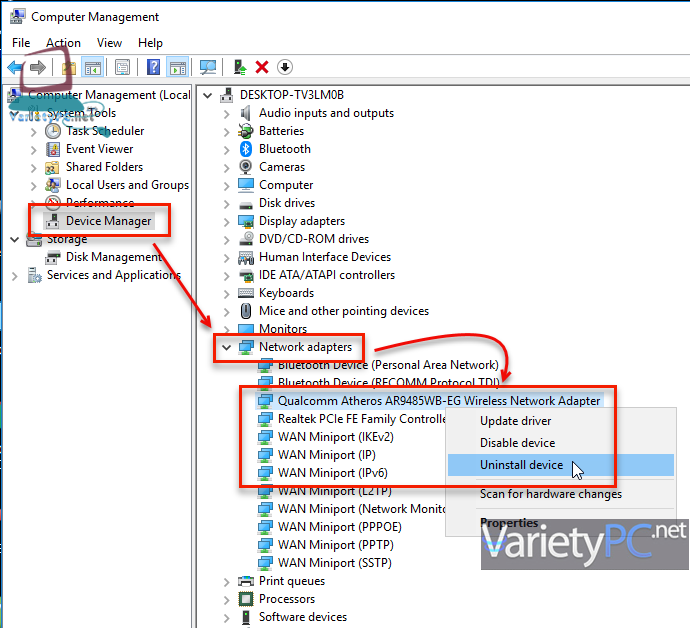This screenshot has height=628, width=690.
Task: Click the Software devices category
Action: [x=303, y=617]
